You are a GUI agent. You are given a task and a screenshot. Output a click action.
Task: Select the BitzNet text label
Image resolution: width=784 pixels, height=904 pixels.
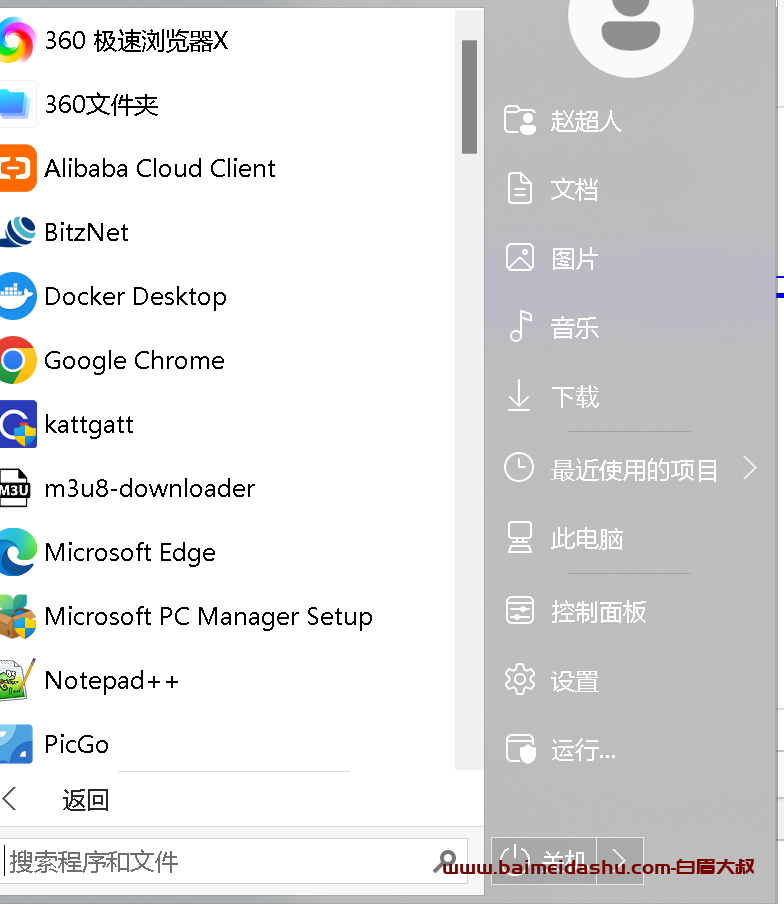(86, 232)
